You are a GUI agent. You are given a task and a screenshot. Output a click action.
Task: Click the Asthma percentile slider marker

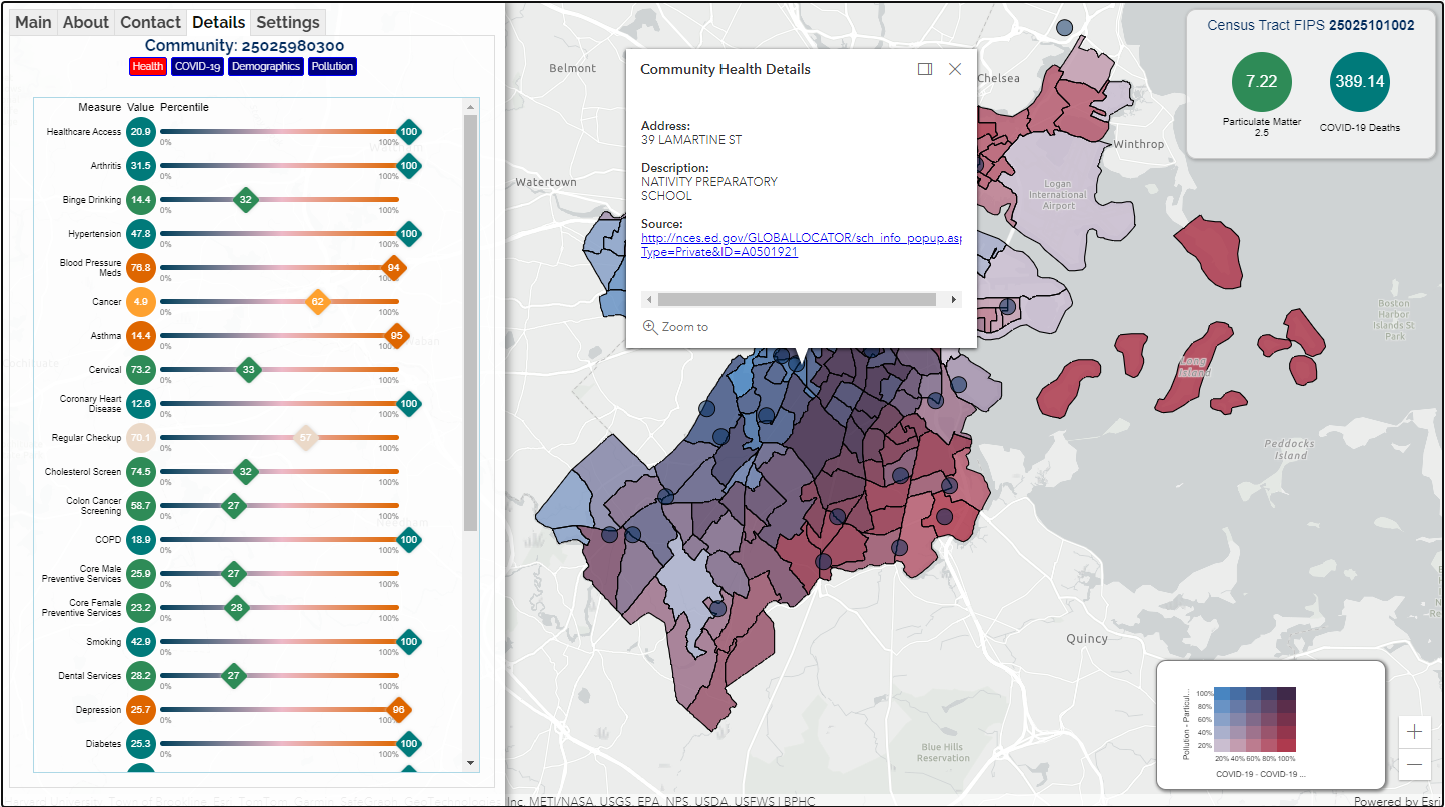tap(396, 336)
